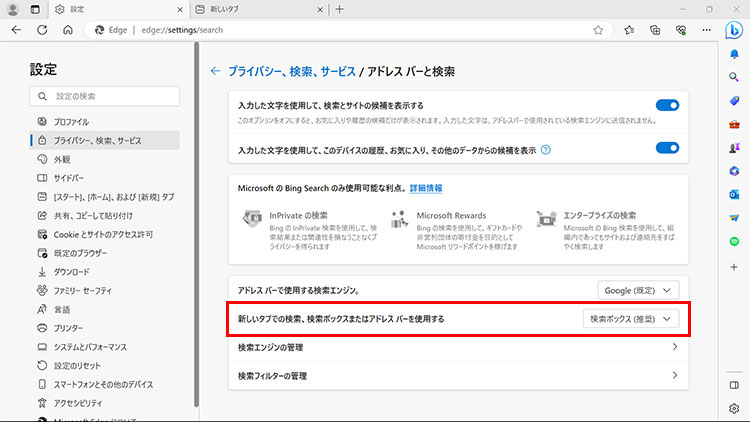Open Bing Copilot icon in top-right corner
The image size is (750, 422).
click(x=734, y=29)
